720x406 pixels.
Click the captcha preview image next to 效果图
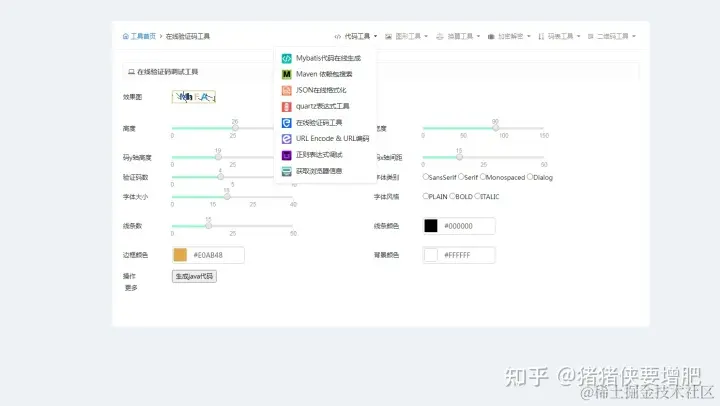(194, 97)
